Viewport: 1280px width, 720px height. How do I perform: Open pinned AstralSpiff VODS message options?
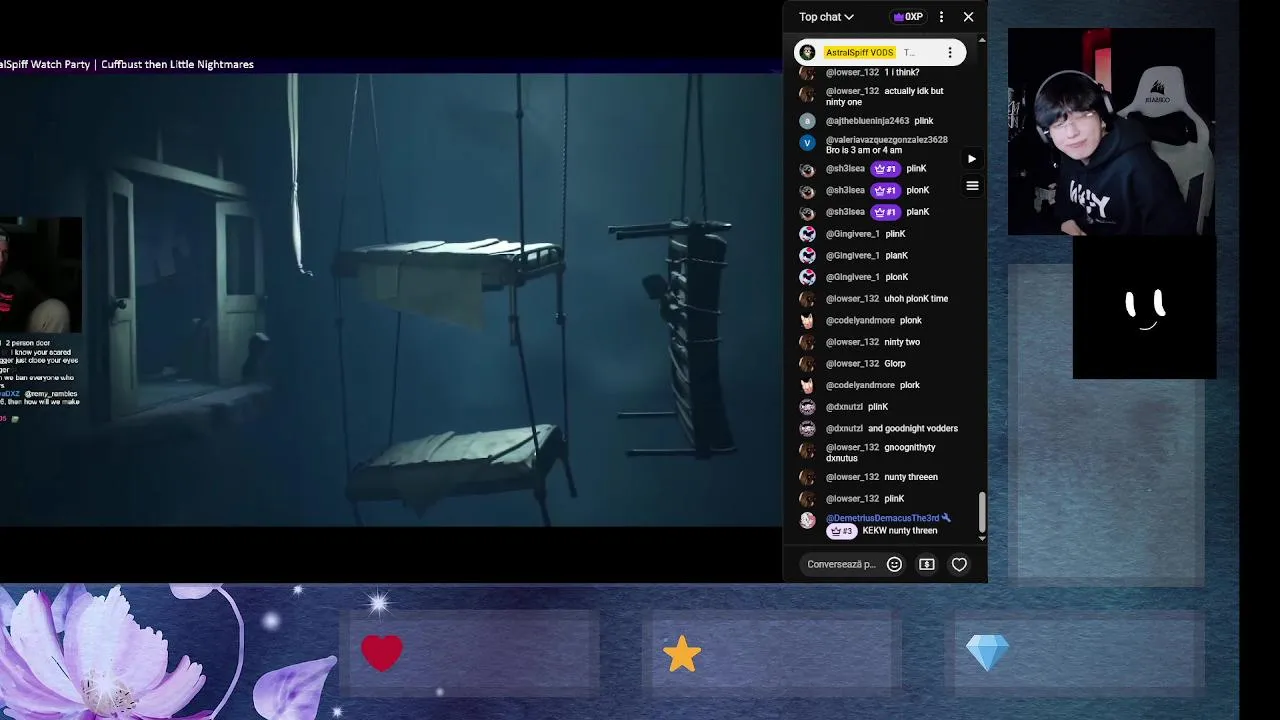(x=949, y=53)
